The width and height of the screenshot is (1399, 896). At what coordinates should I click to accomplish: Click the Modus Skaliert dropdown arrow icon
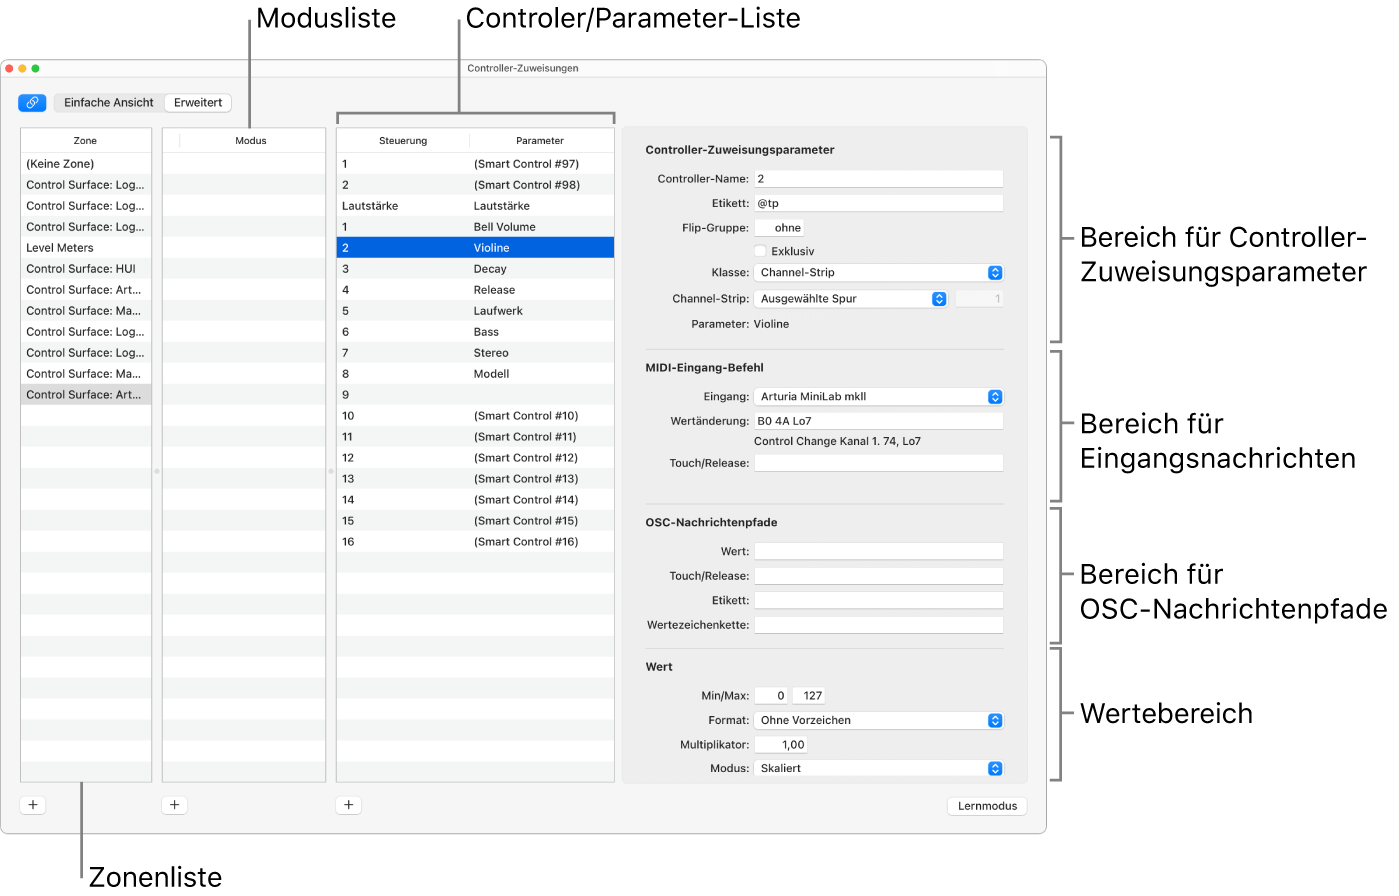[995, 769]
